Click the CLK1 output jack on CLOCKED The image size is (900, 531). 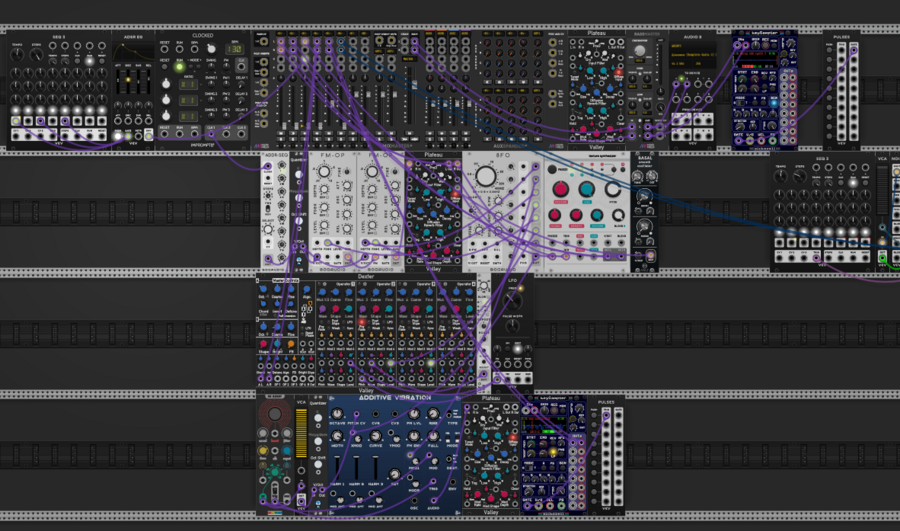click(211, 134)
